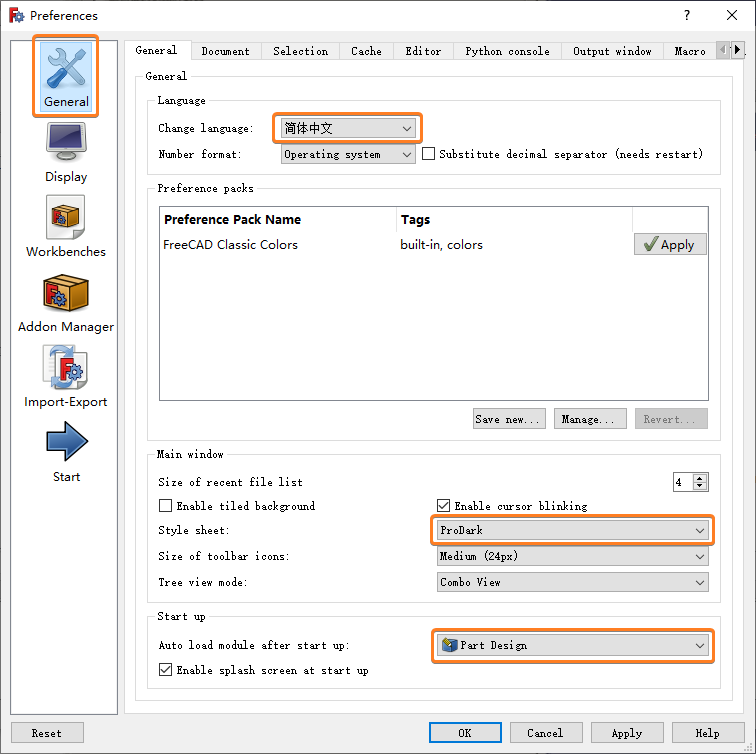Open the Display preferences section

point(66,152)
